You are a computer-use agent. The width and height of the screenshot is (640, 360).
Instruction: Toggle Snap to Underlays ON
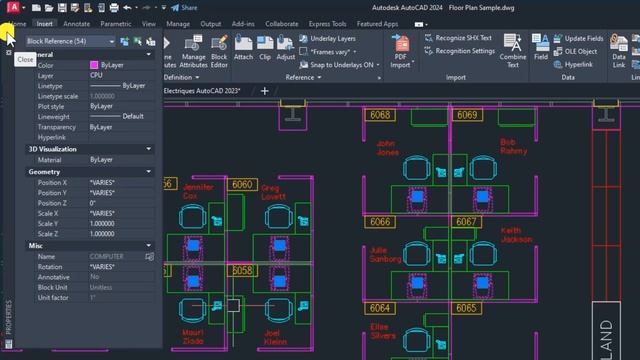[337, 64]
